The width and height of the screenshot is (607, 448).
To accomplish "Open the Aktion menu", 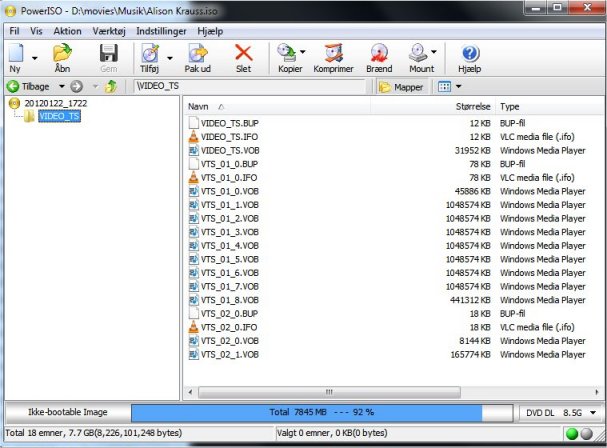I will point(67,31).
